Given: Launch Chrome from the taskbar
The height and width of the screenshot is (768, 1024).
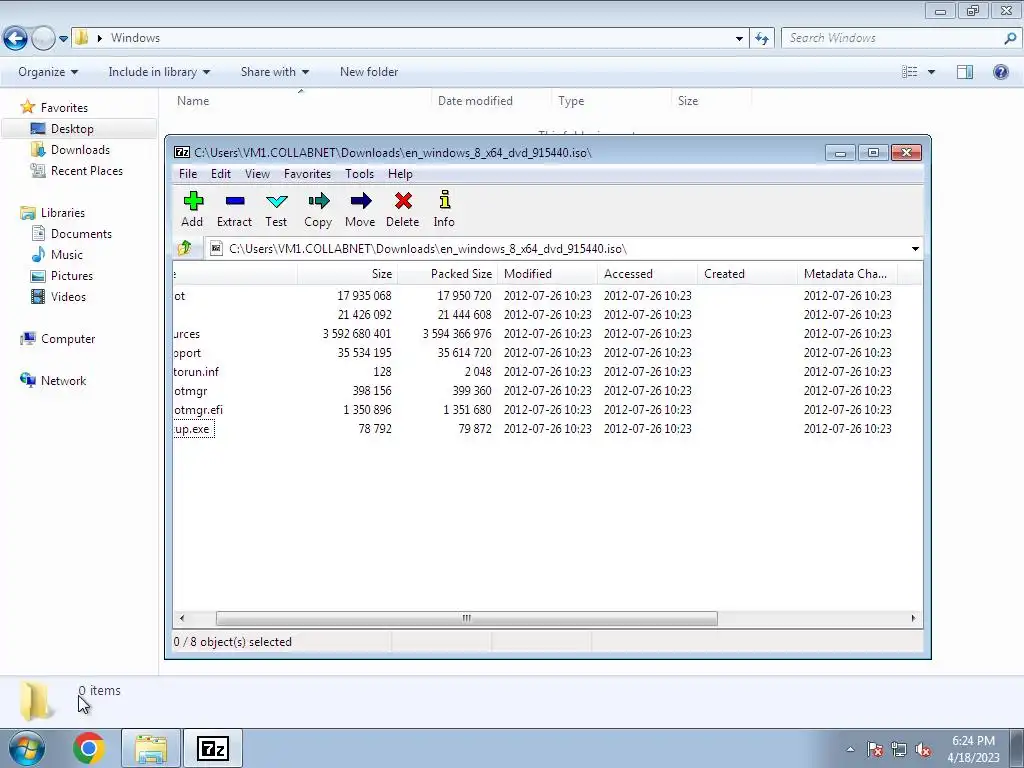Looking at the screenshot, I should click(89, 748).
